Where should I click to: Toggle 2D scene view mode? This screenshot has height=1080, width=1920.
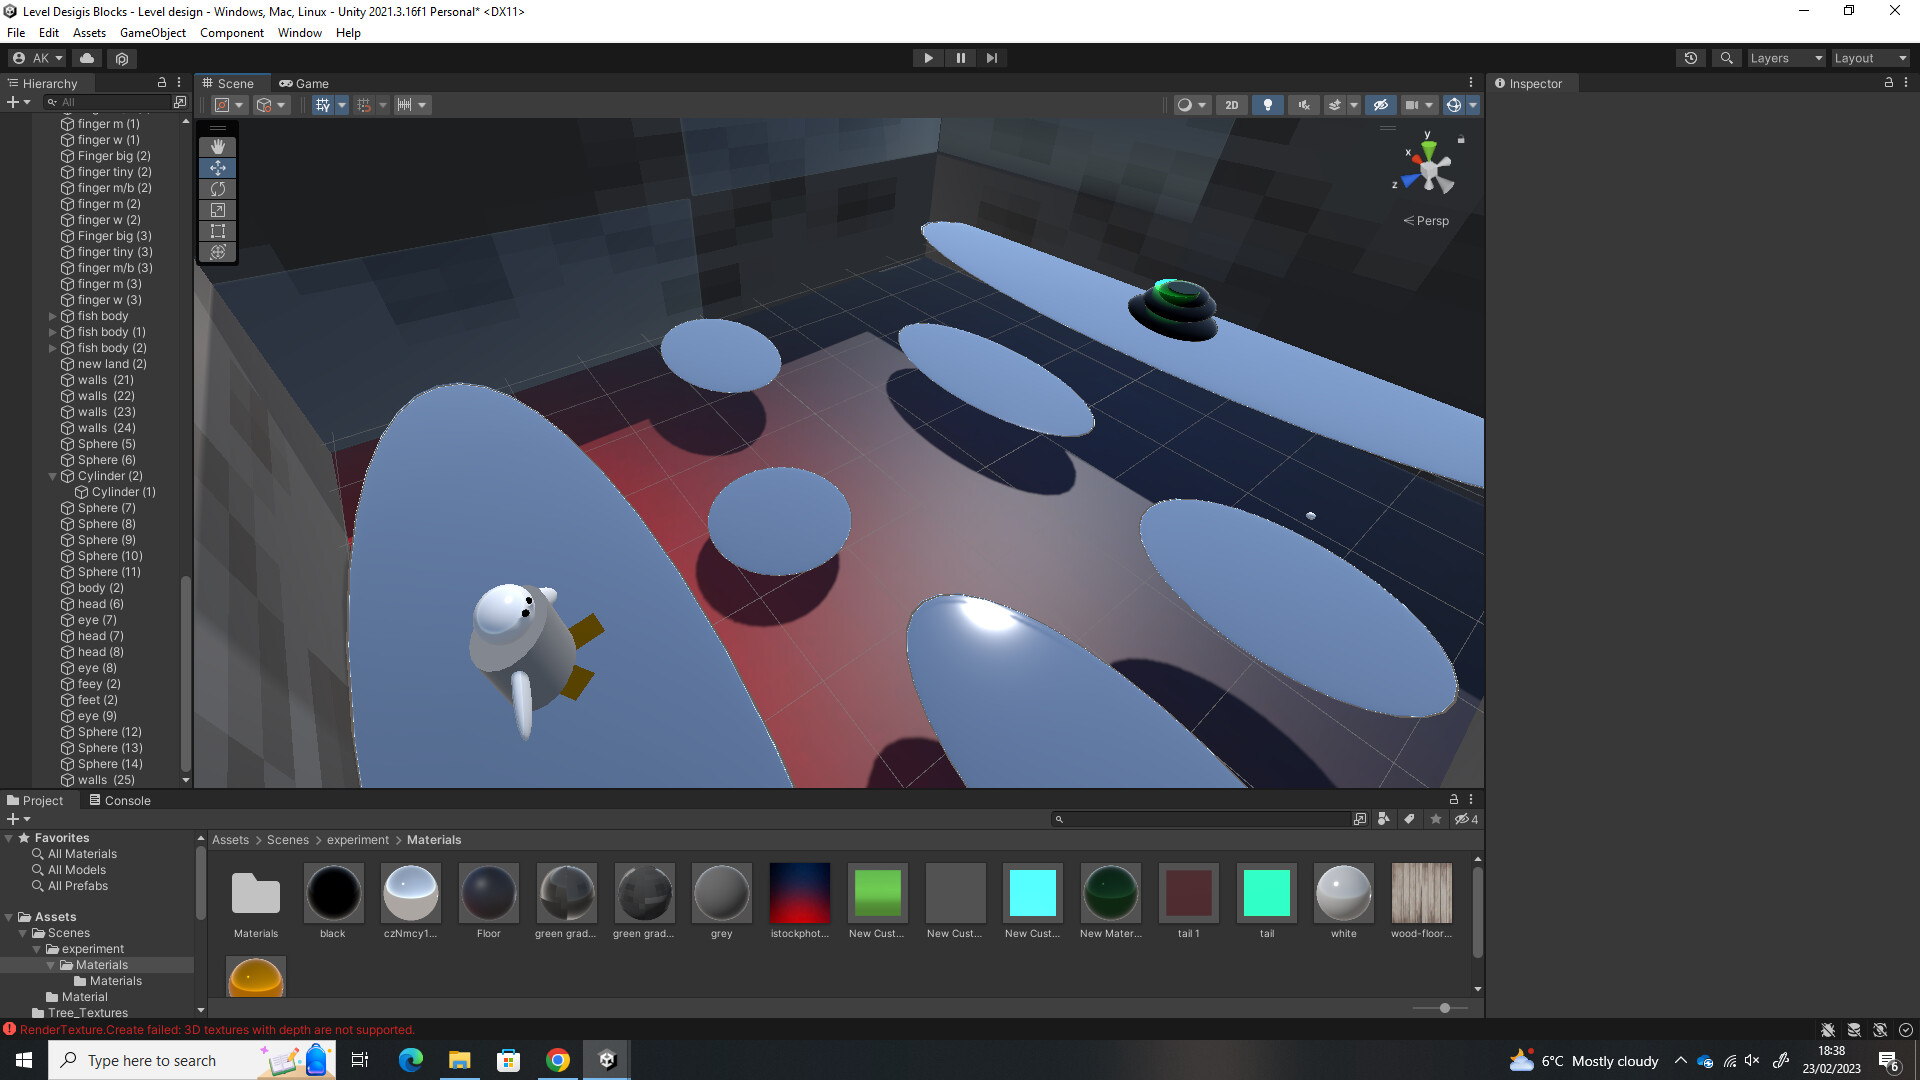click(x=1231, y=105)
